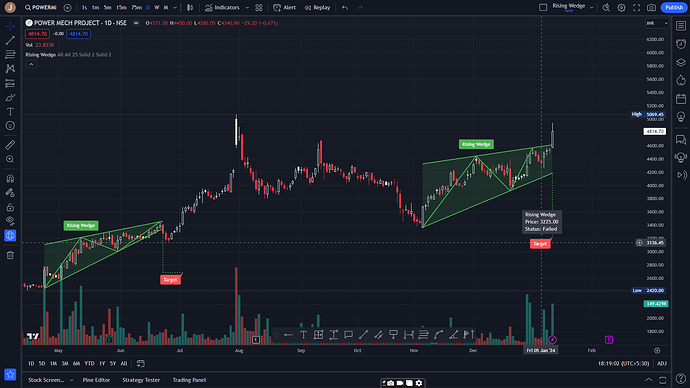Toggle ADJ adjusted data setting

[662, 363]
